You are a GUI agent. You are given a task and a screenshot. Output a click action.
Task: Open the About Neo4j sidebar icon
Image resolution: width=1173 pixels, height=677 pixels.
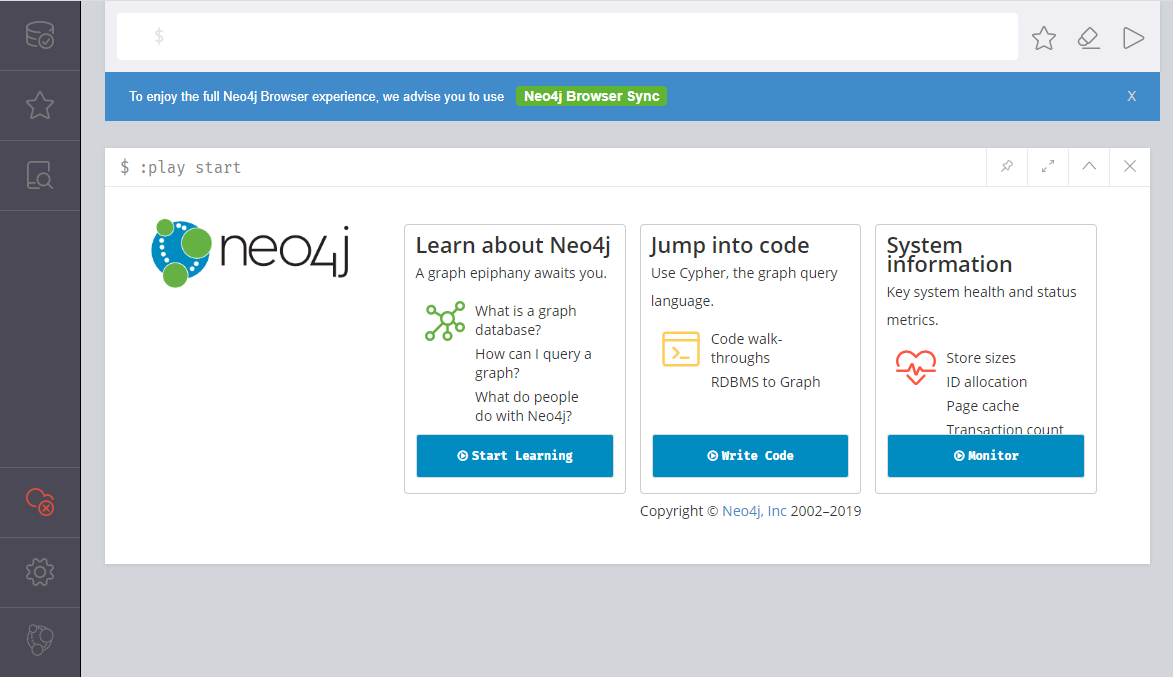click(40, 640)
